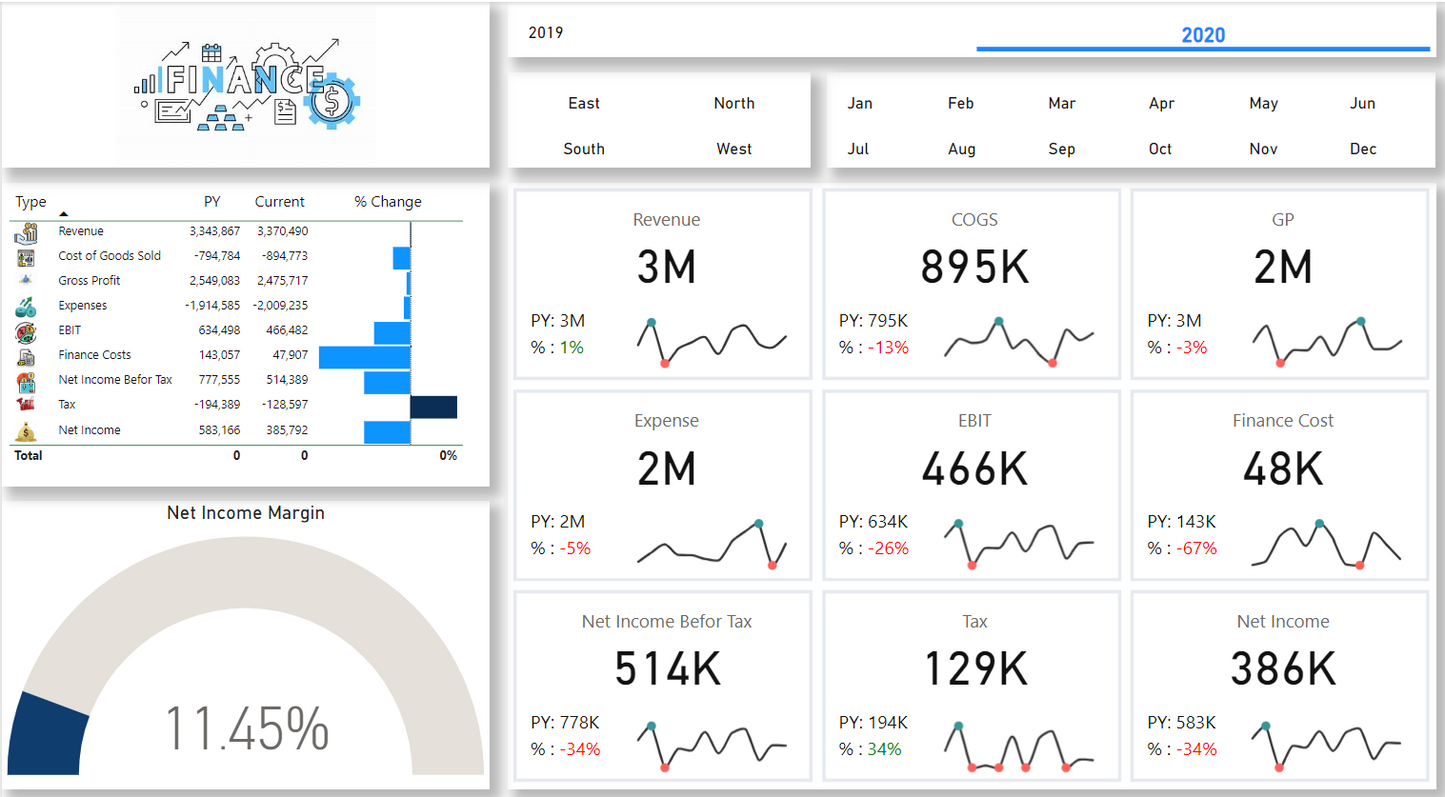Click the Net Income money bag icon

(26, 431)
